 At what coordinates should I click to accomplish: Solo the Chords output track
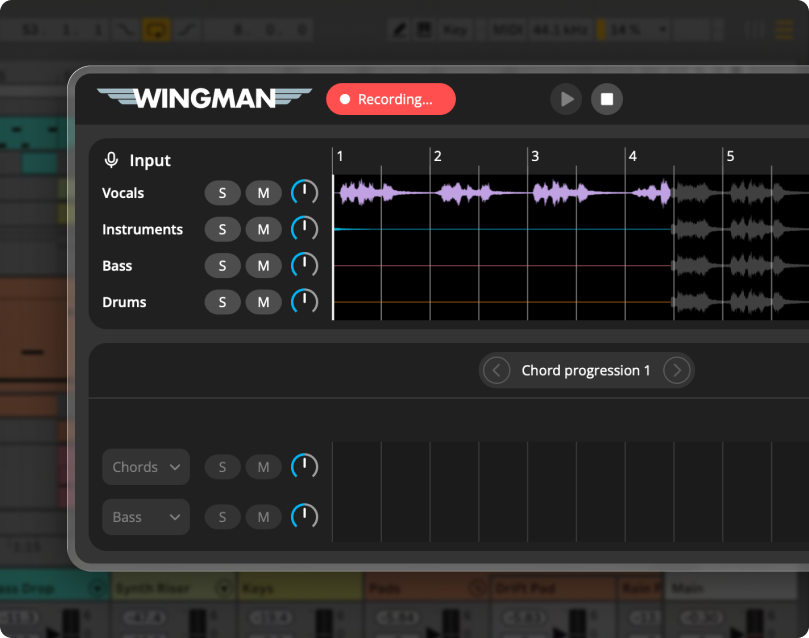[222, 467]
